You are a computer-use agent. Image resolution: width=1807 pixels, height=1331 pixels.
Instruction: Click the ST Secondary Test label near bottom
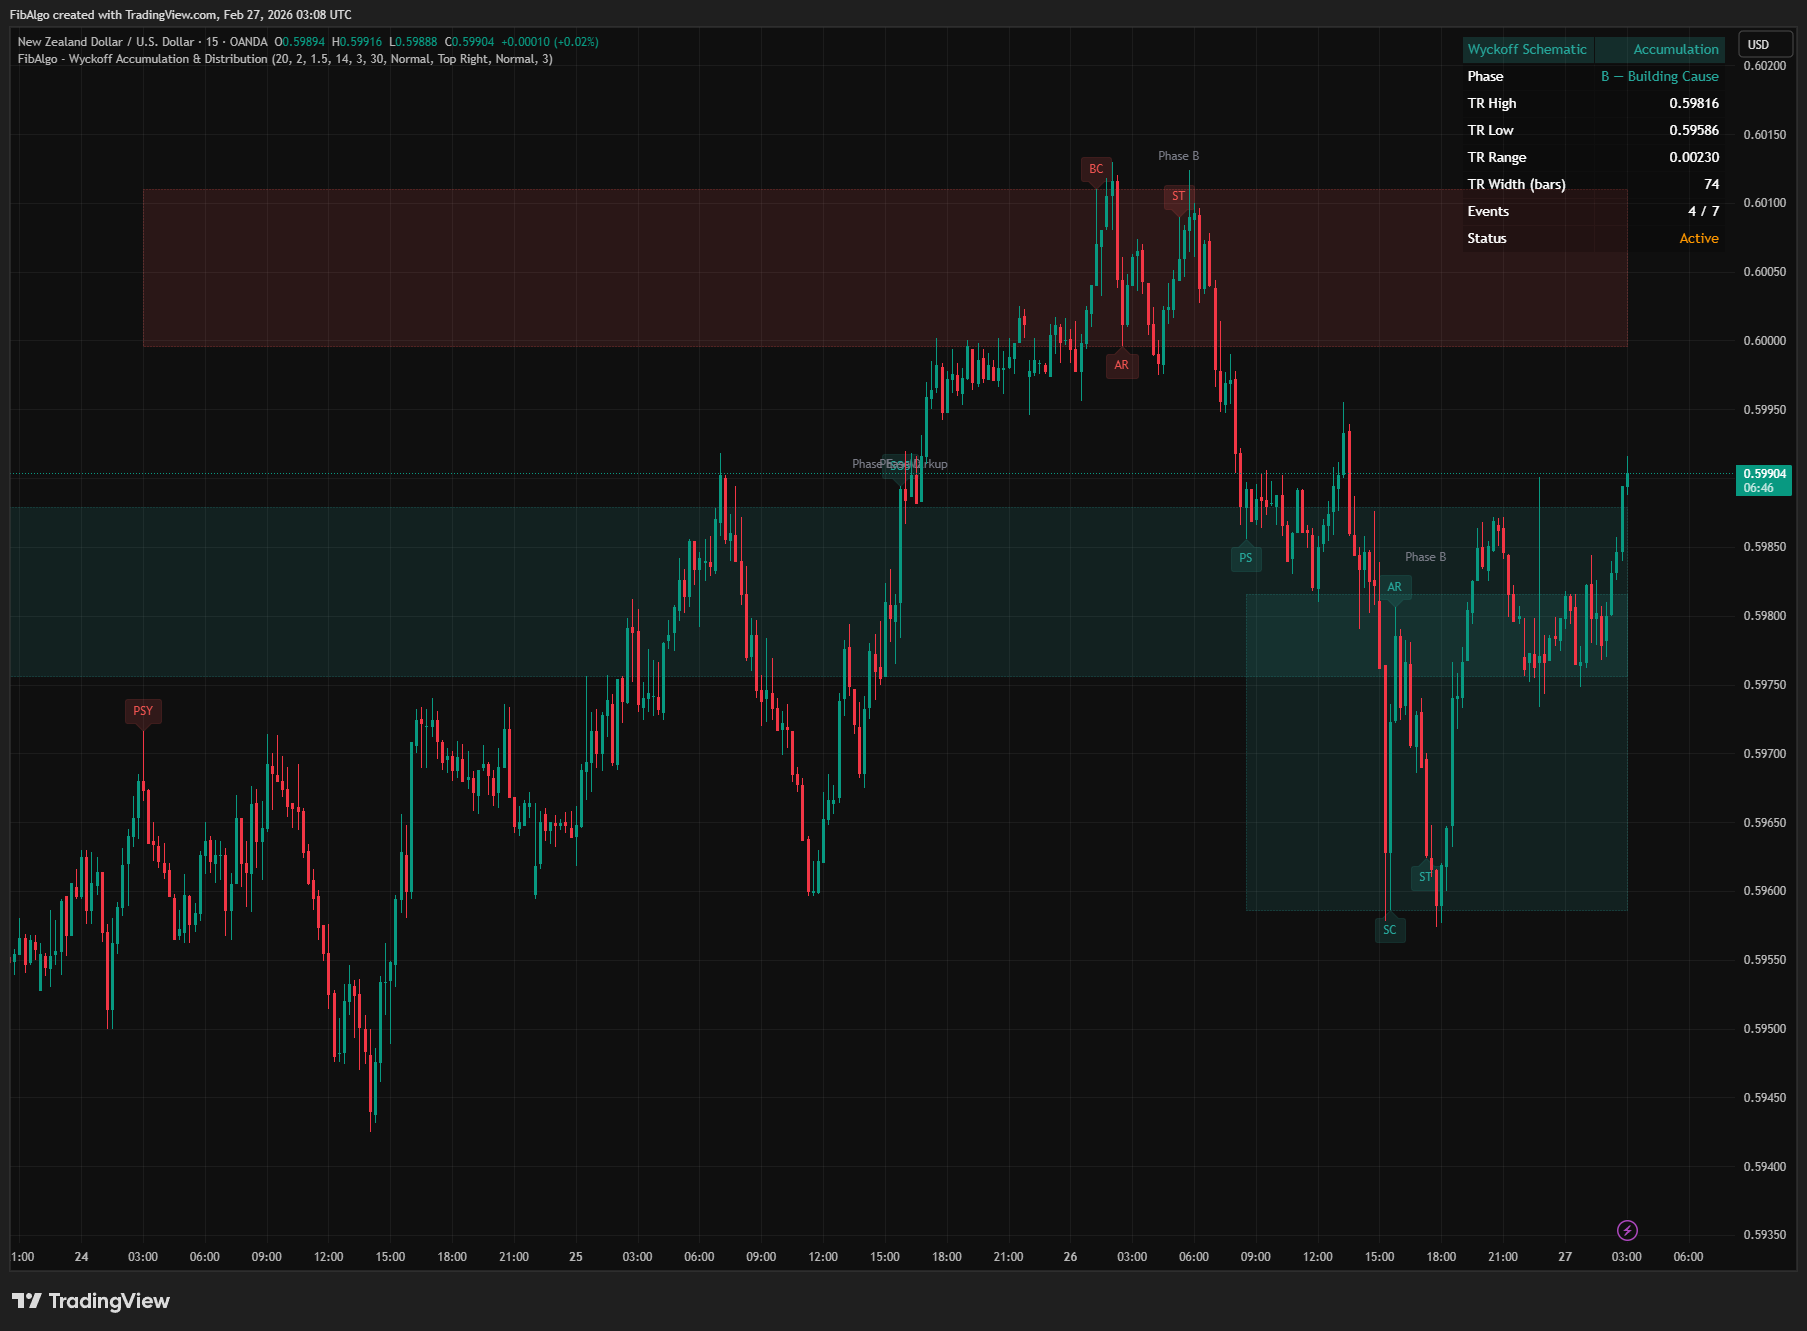1424,877
